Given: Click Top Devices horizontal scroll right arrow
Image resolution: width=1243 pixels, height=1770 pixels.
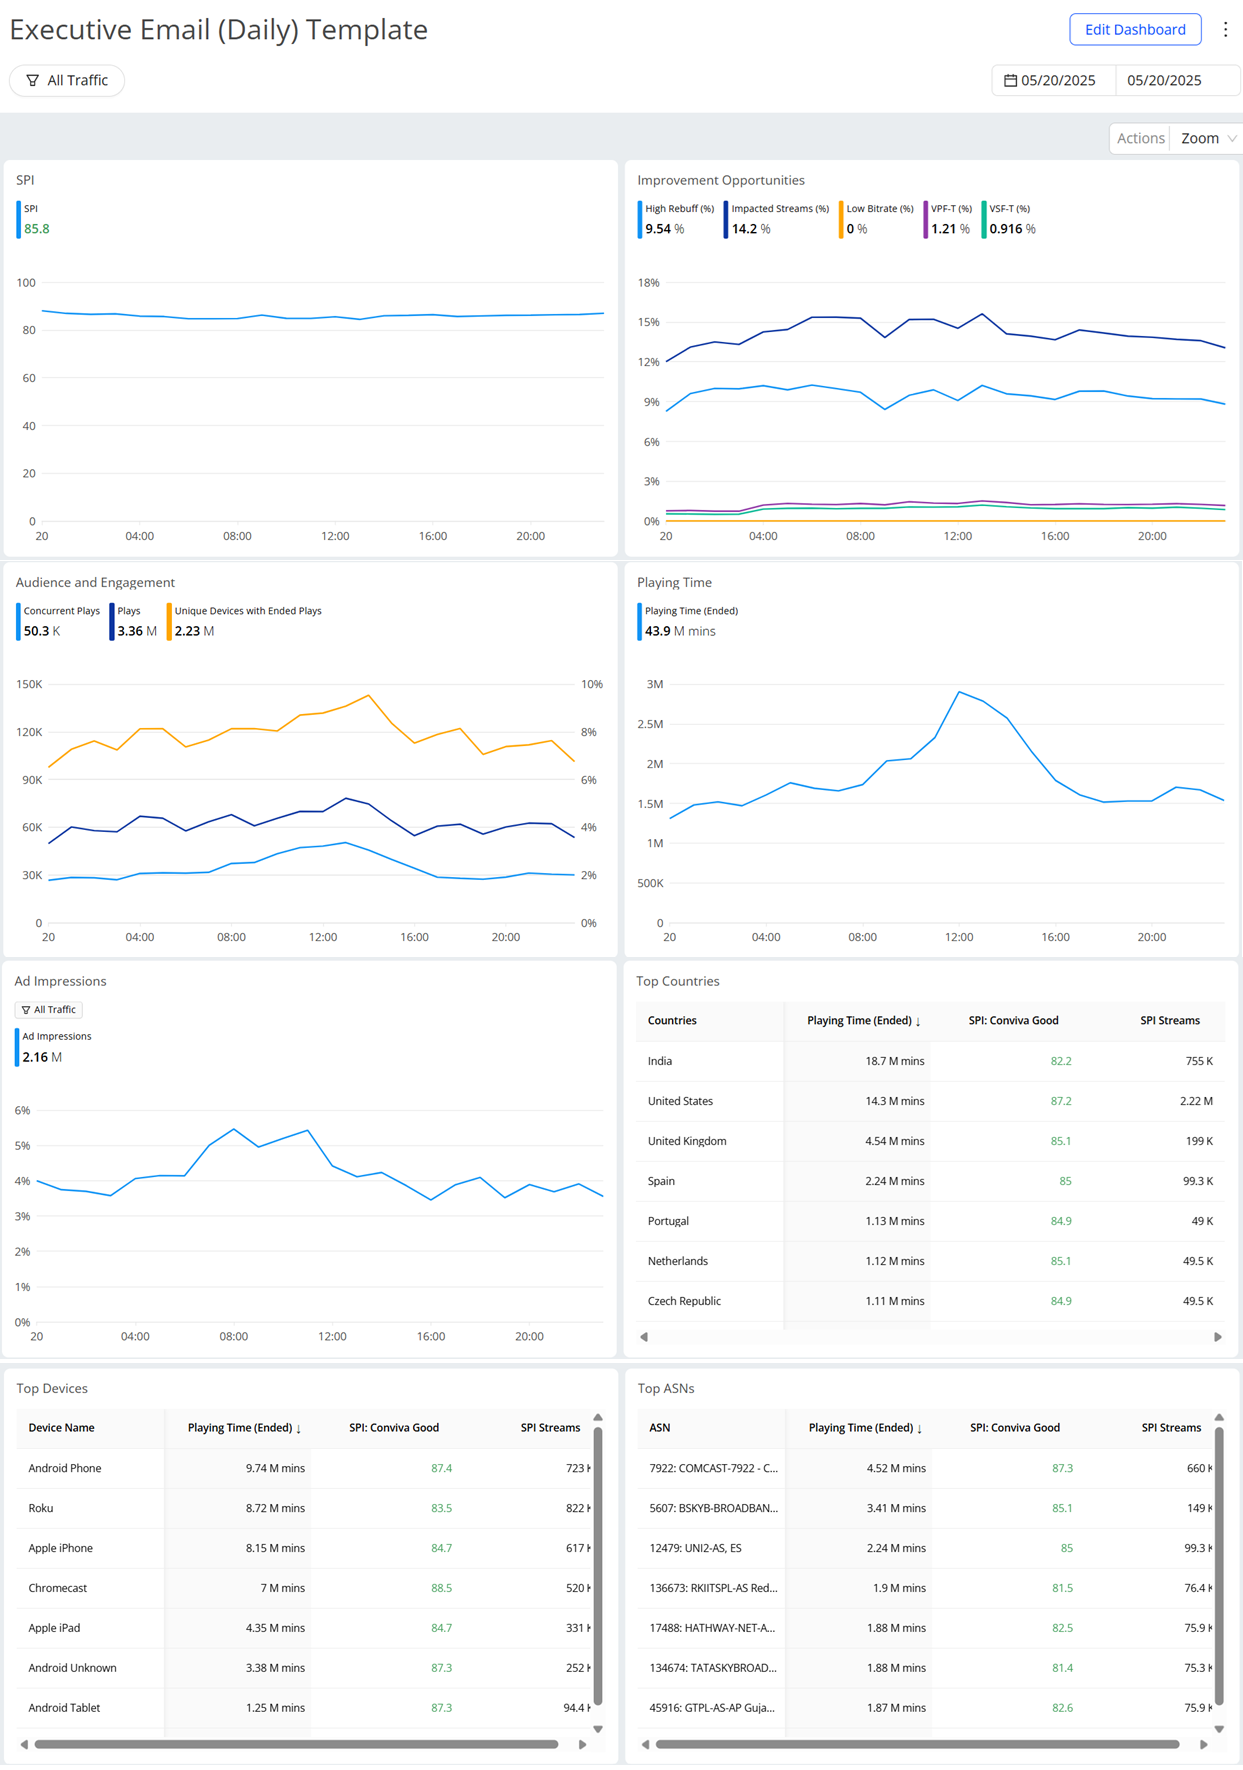Looking at the screenshot, I should coord(583,1744).
